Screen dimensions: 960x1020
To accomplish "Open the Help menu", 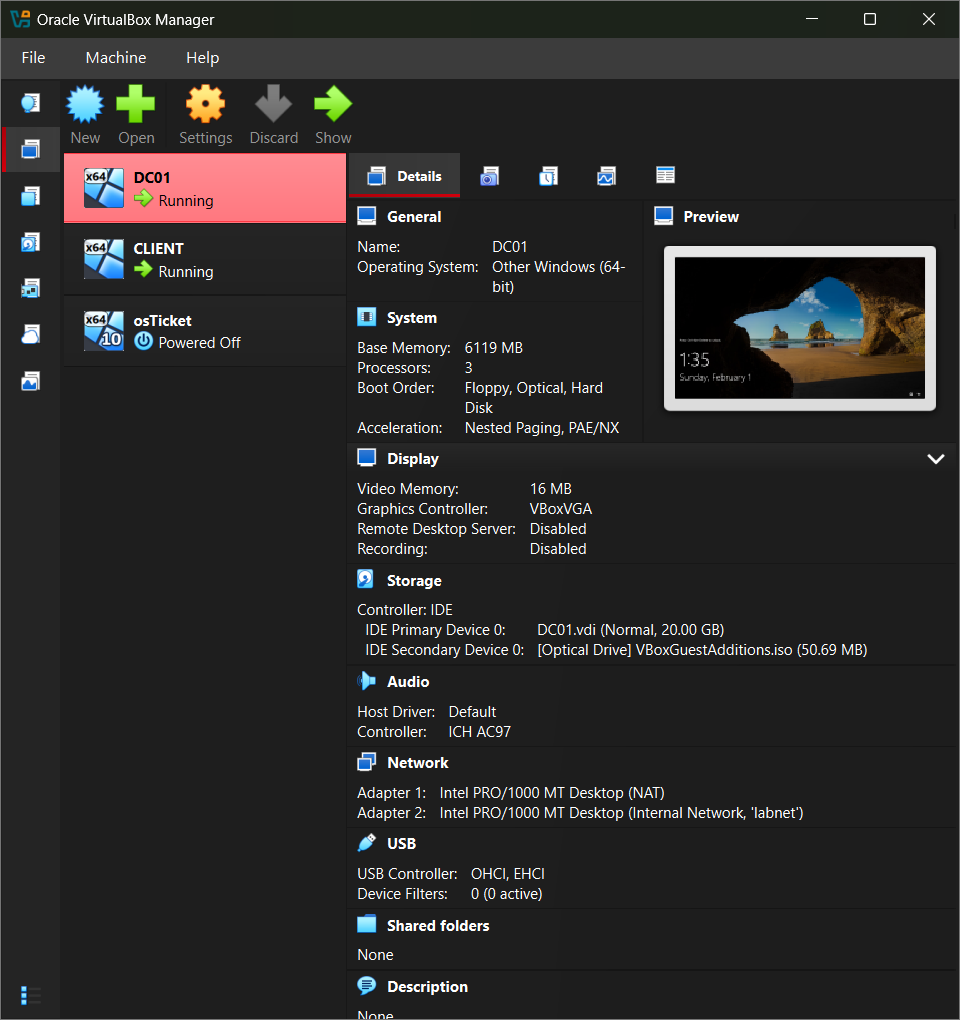I will [202, 58].
